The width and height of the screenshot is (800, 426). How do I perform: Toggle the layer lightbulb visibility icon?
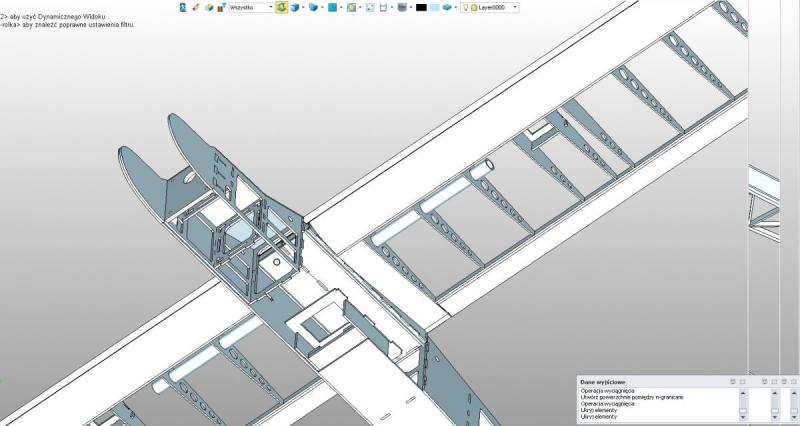tap(465, 7)
